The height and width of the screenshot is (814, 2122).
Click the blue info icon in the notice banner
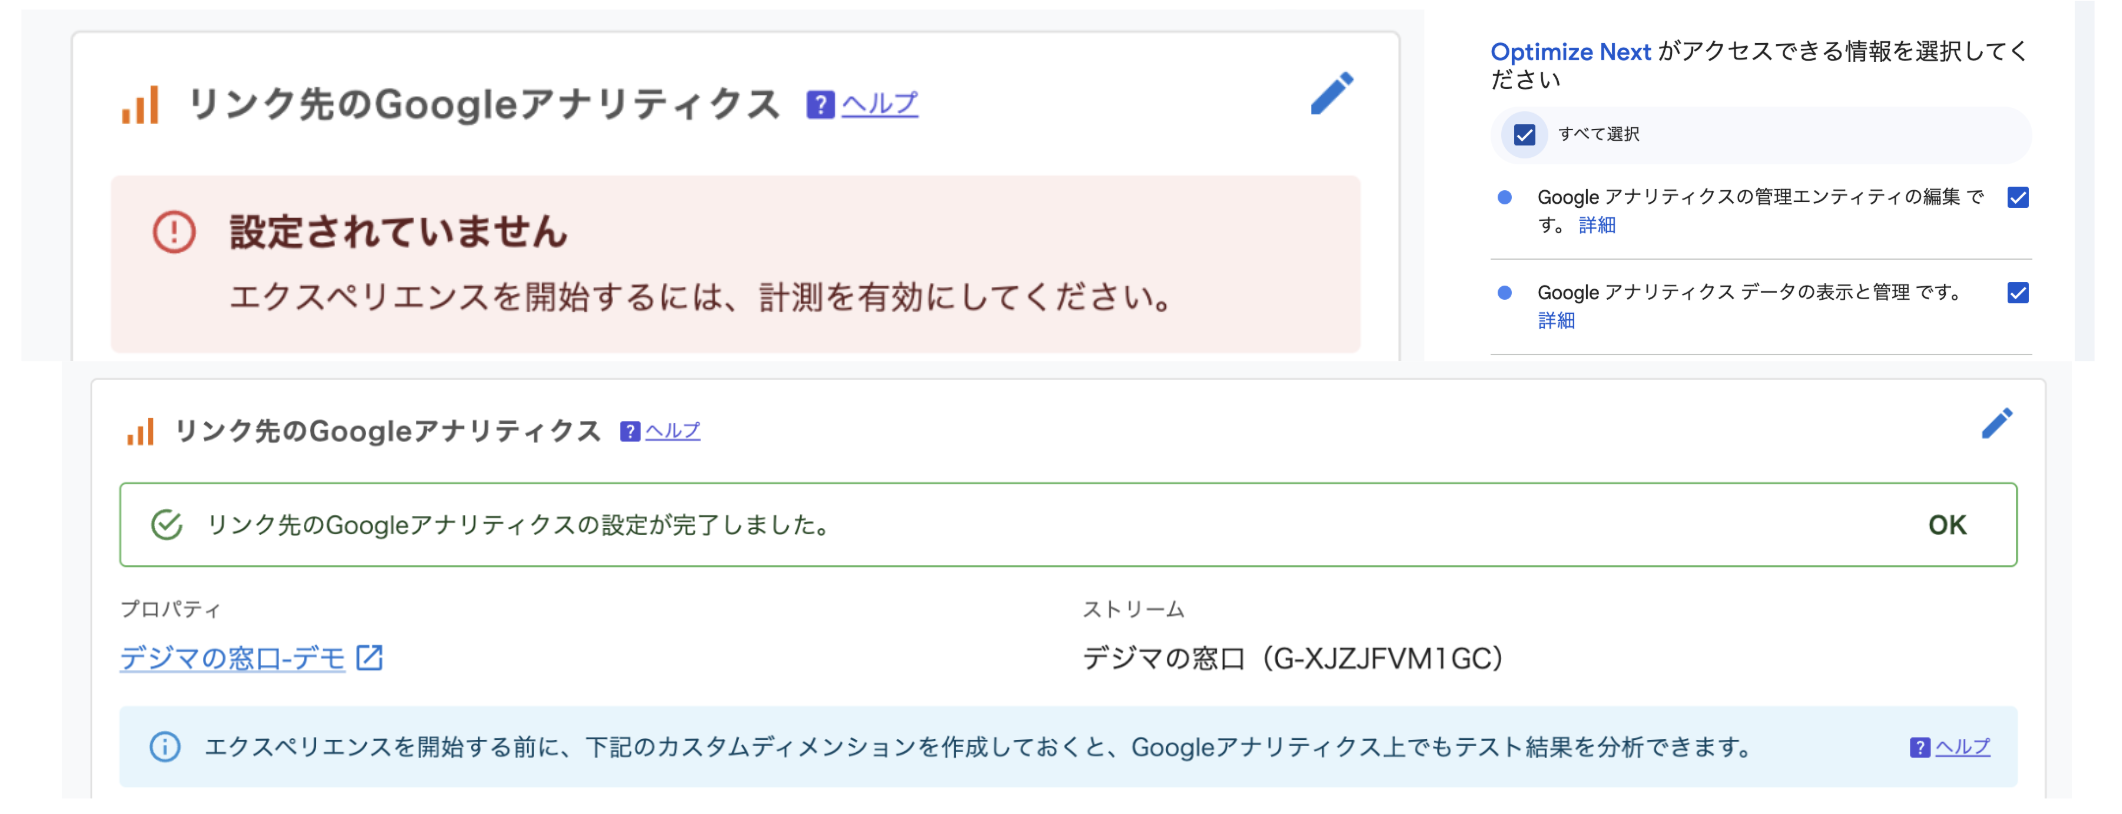[x=165, y=747]
